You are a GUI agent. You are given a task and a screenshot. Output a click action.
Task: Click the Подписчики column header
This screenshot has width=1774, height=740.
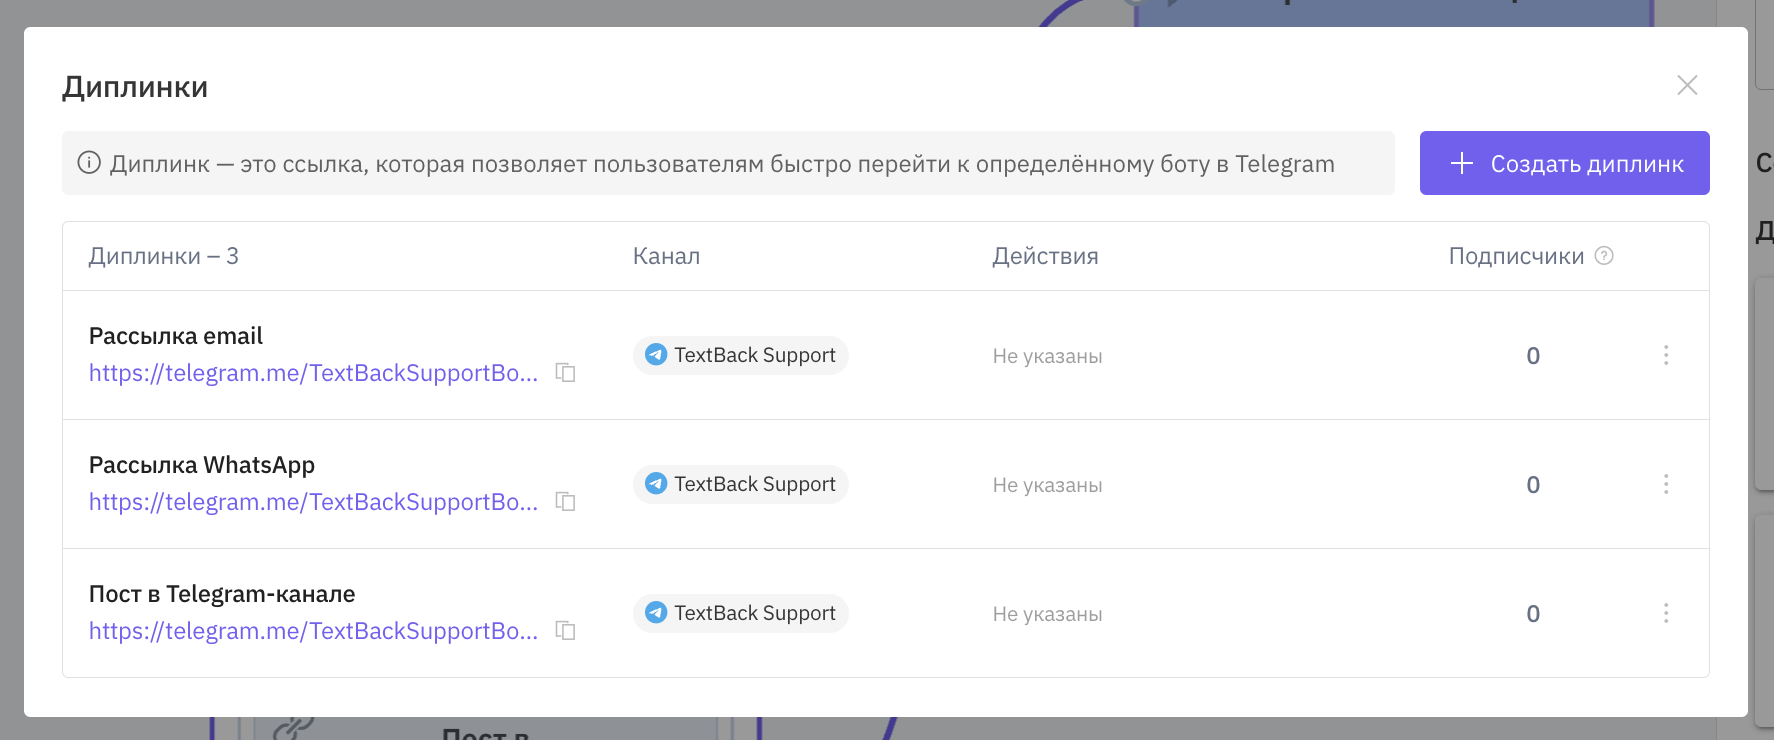coord(1516,256)
